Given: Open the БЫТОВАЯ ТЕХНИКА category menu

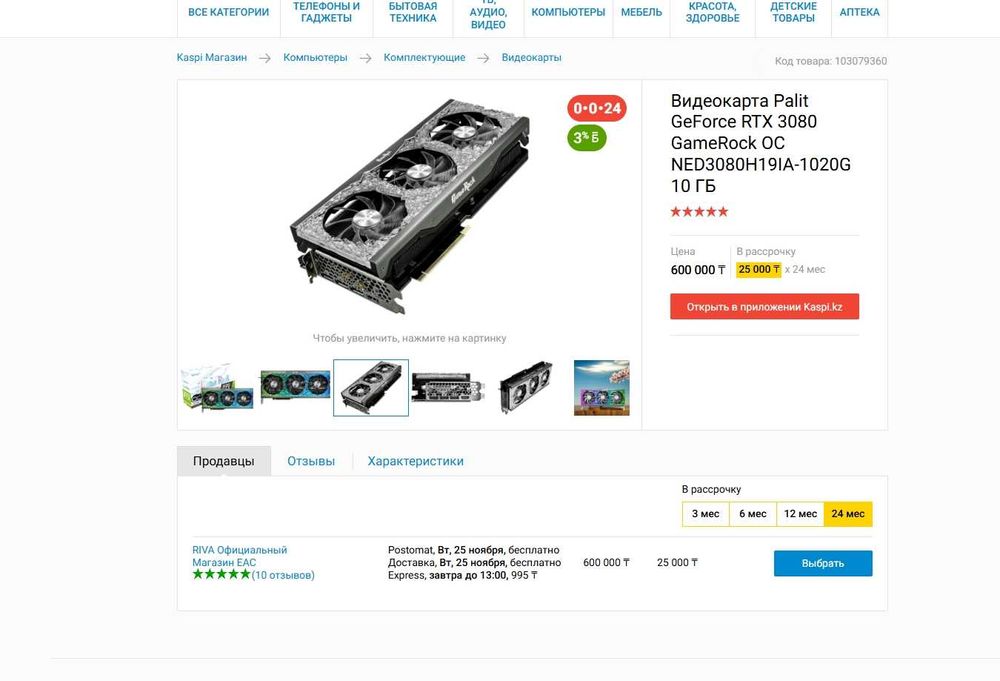Looking at the screenshot, I should tap(413, 12).
